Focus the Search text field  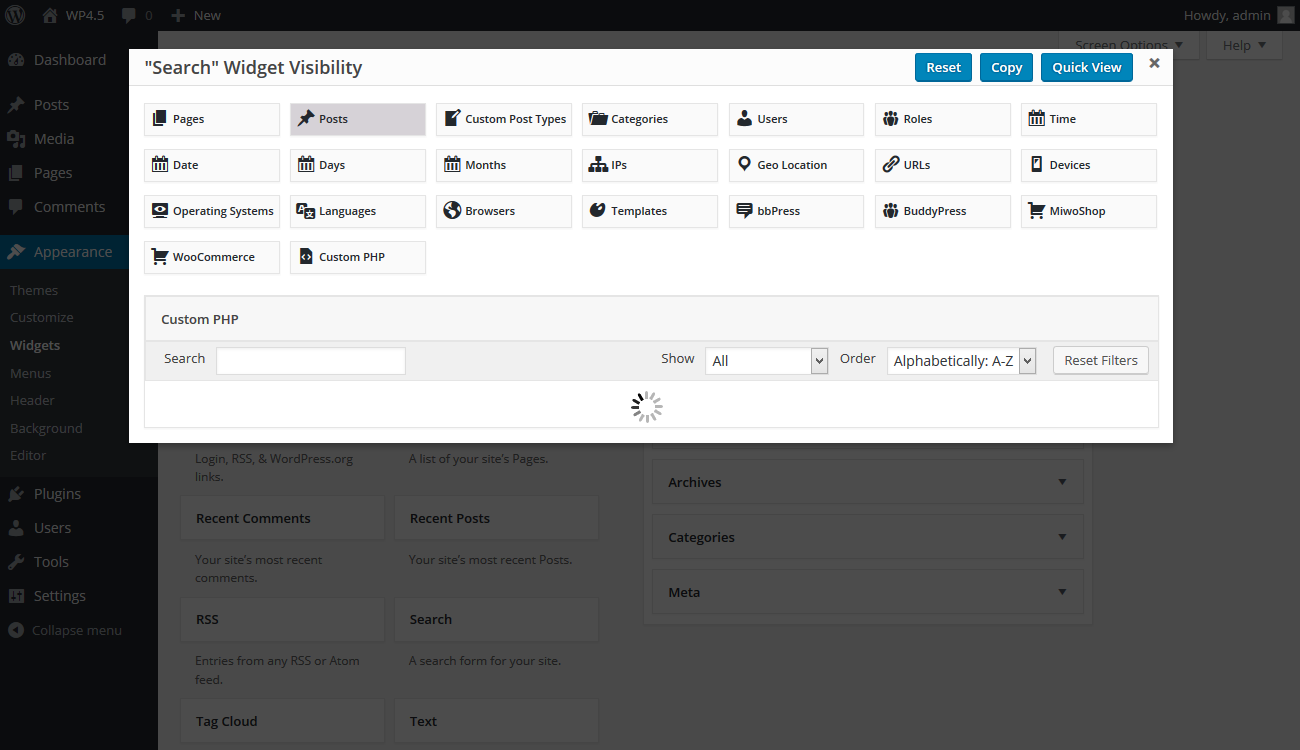pyautogui.click(x=311, y=361)
